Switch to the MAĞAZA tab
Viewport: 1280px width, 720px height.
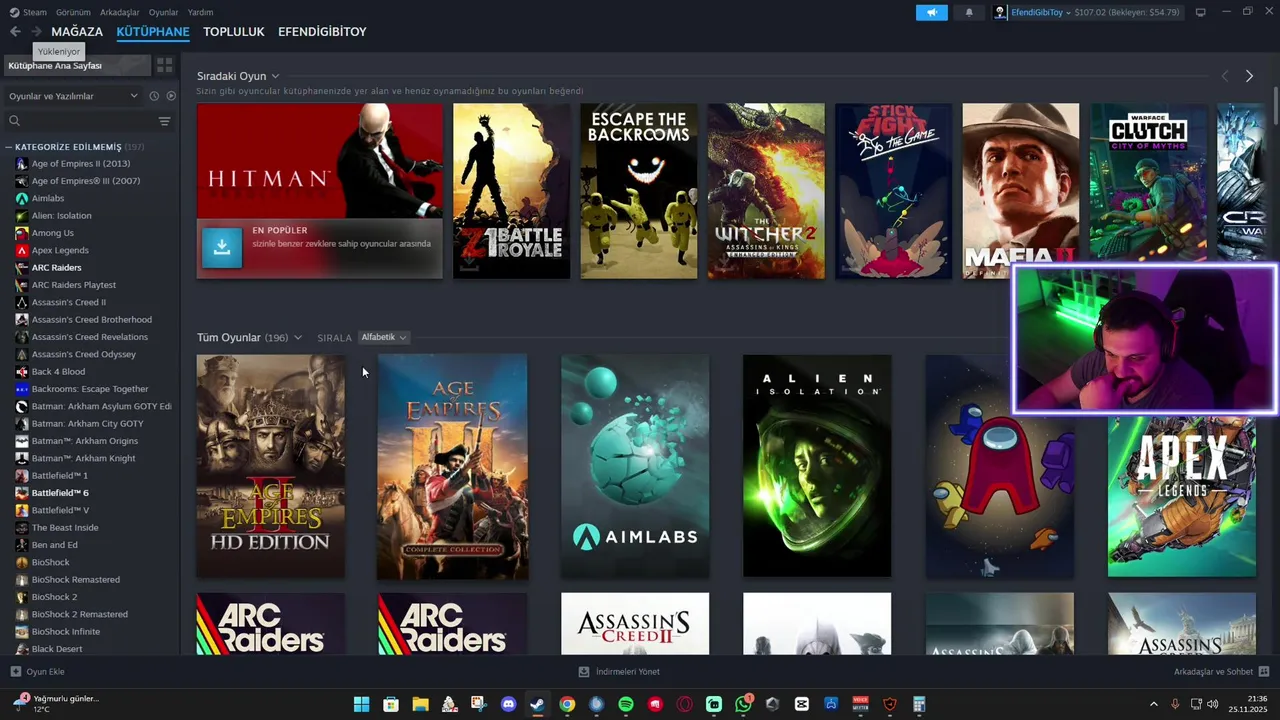[x=77, y=32]
